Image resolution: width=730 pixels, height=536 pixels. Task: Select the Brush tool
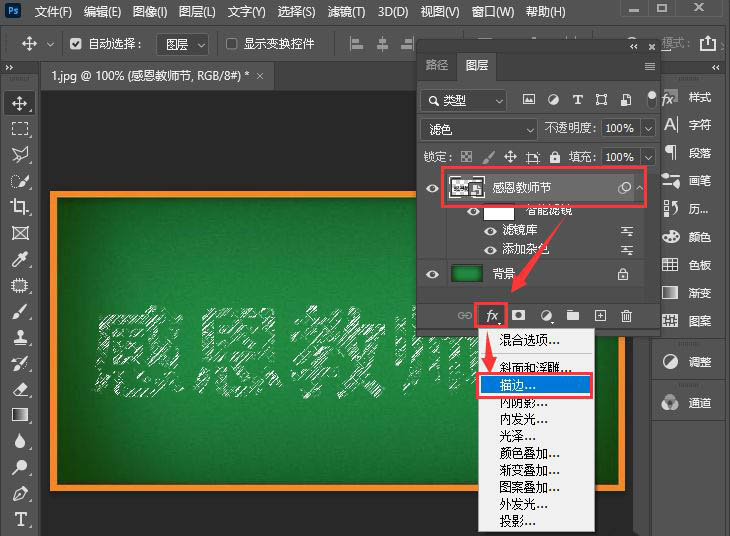(x=20, y=311)
